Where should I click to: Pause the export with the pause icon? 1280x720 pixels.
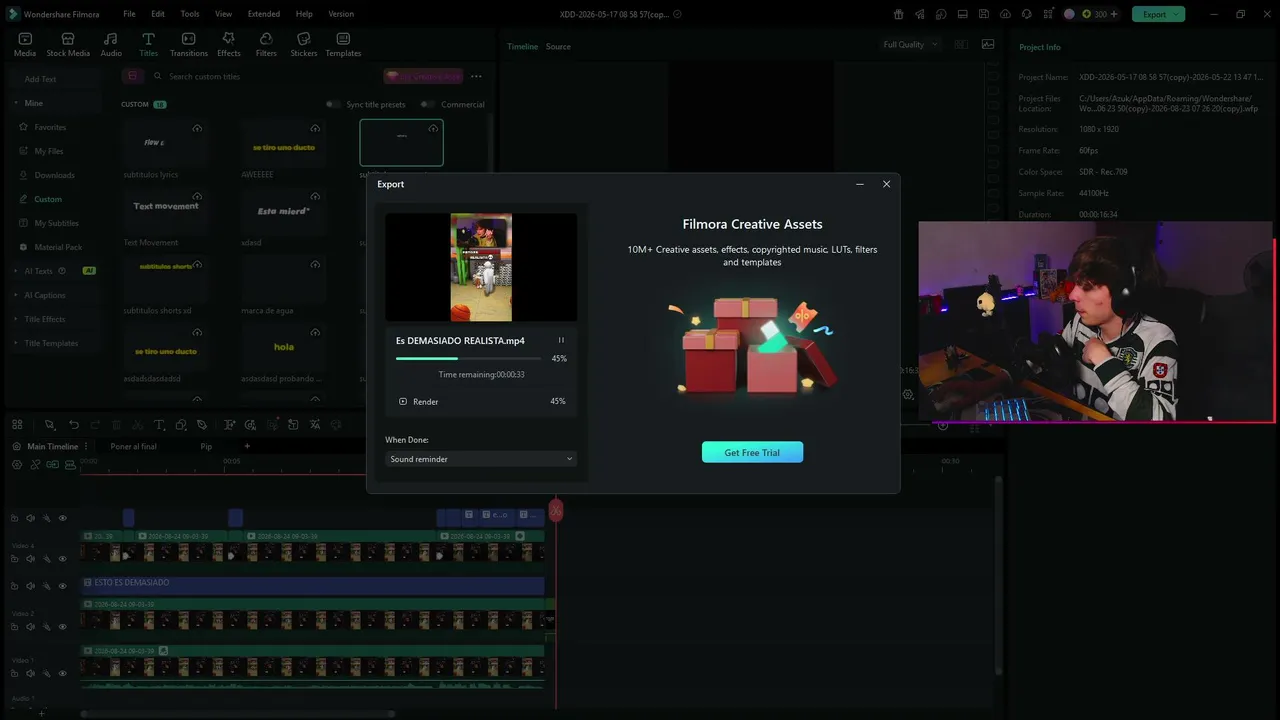point(561,341)
